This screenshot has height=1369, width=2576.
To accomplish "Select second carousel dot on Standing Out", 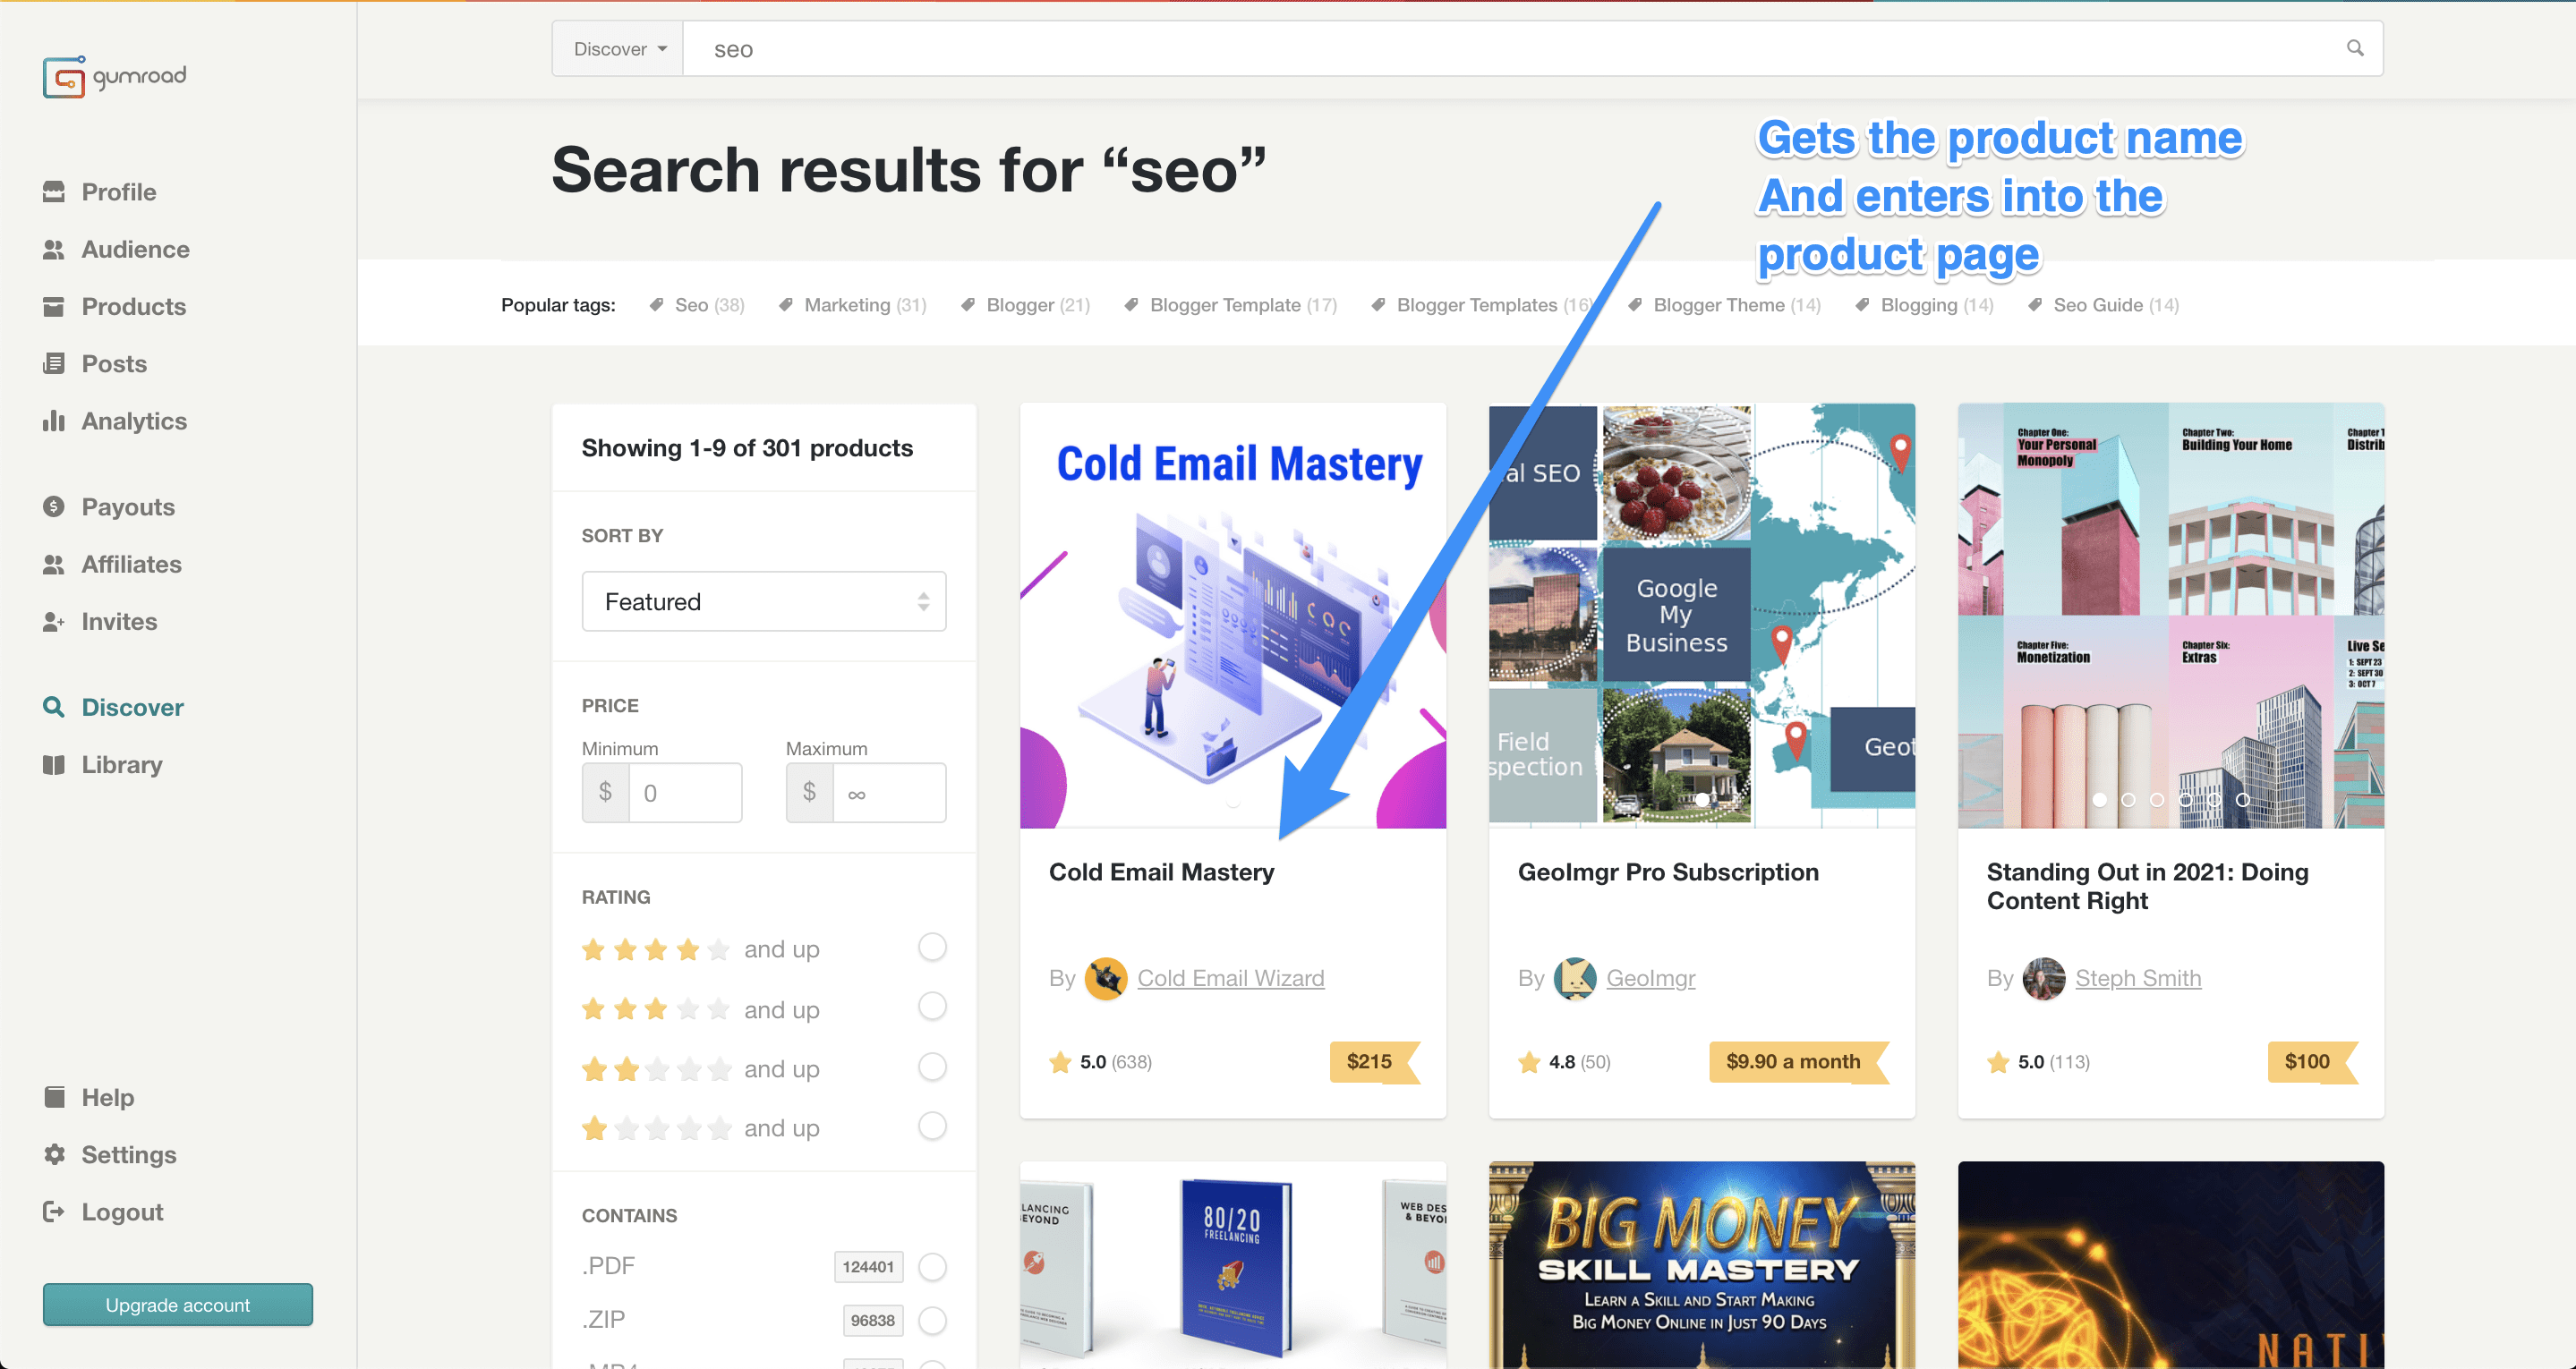I will click(x=2128, y=800).
